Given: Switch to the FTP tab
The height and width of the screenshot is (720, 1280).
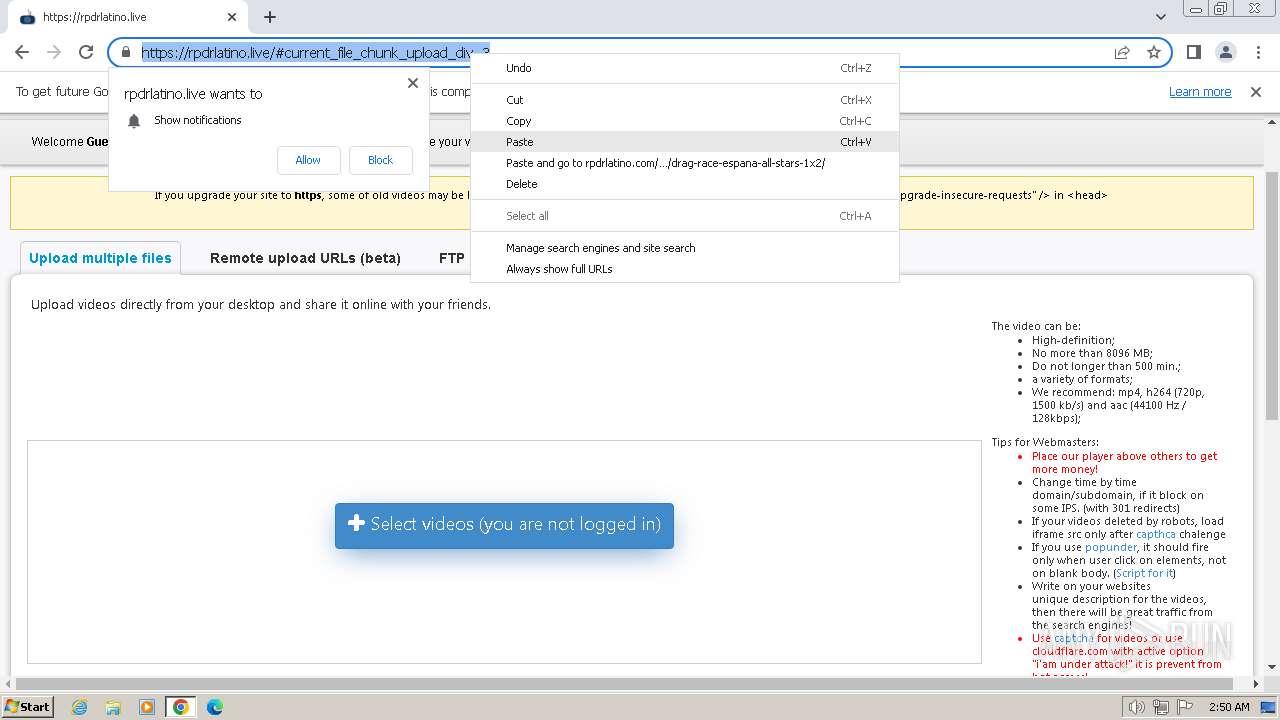Looking at the screenshot, I should click(x=451, y=258).
